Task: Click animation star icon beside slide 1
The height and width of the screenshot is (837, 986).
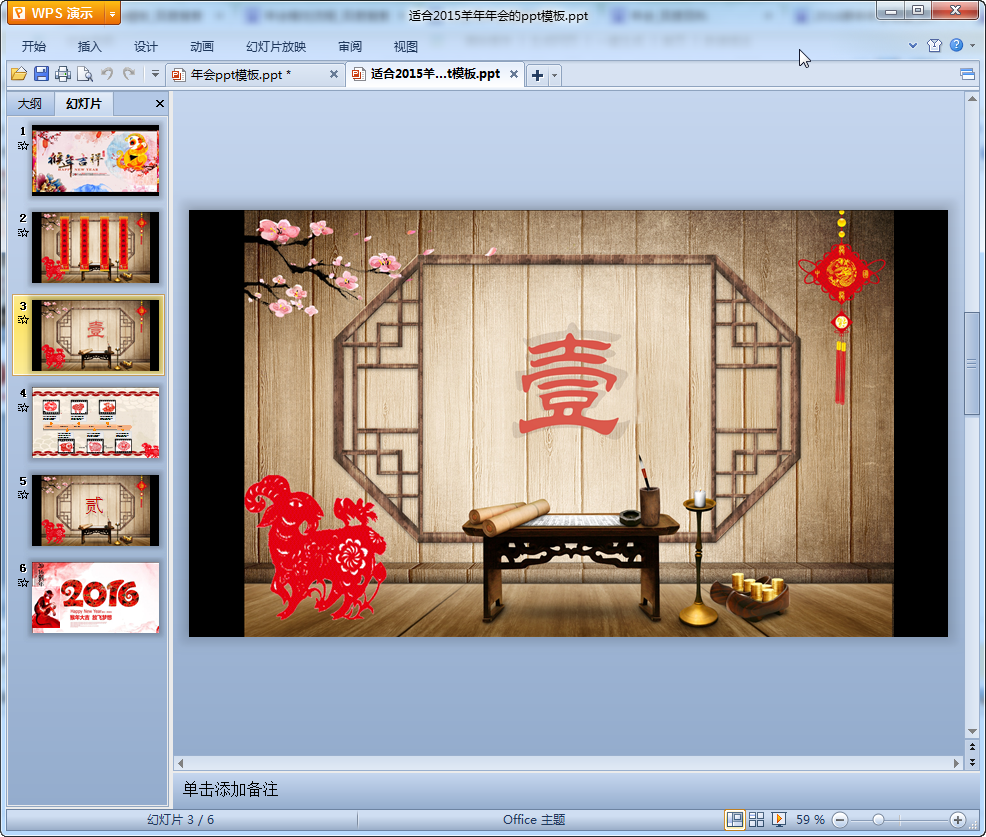Action: click(x=23, y=146)
